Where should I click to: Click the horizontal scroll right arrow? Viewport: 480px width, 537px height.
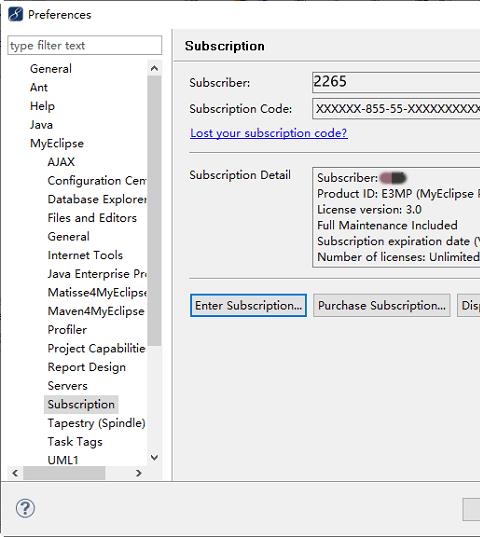(139, 473)
